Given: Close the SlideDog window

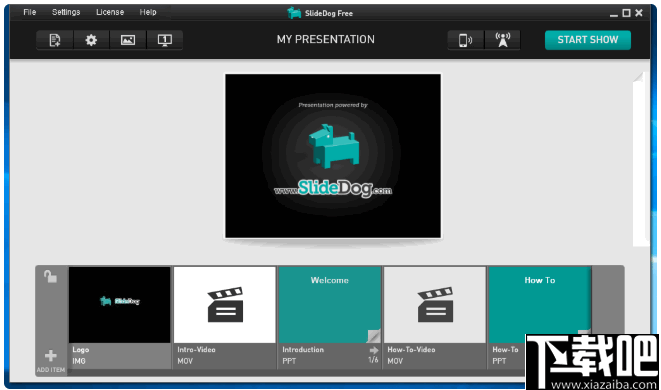Looking at the screenshot, I should pyautogui.click(x=639, y=13).
